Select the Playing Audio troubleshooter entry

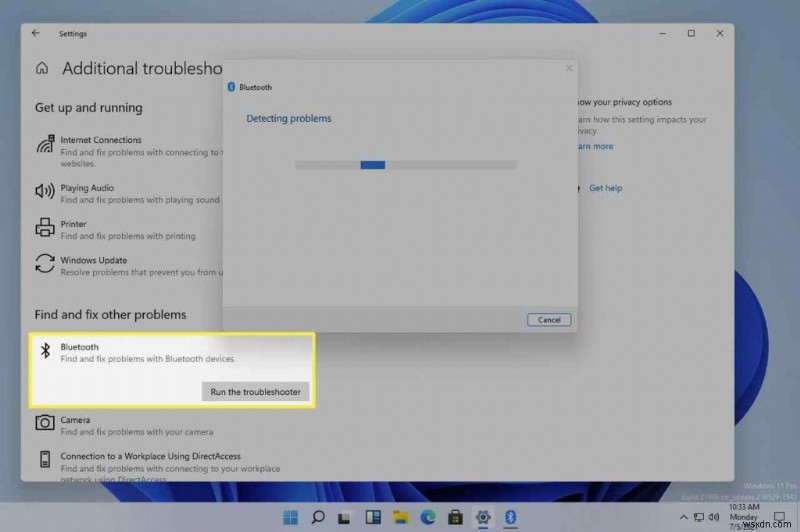128,194
